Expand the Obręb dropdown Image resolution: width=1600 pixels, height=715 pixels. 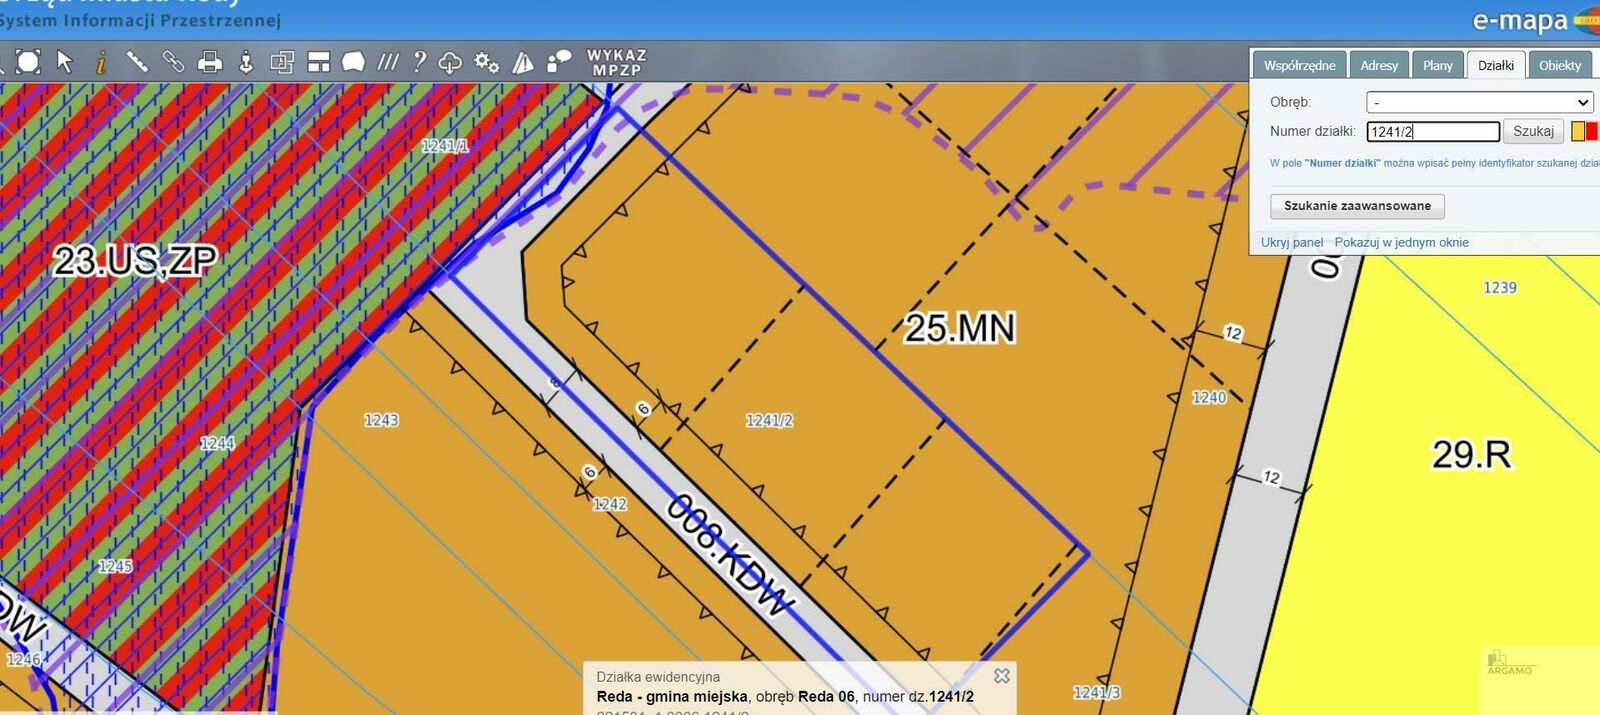point(1479,102)
